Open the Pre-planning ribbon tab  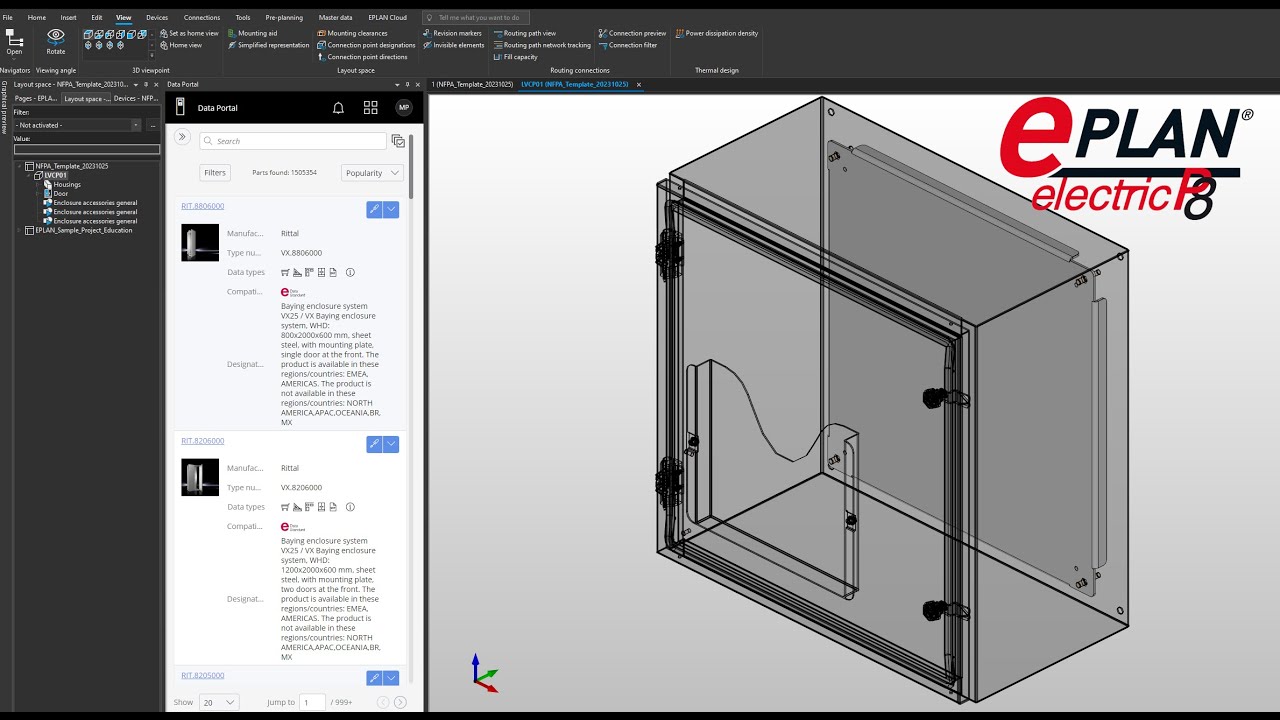click(x=284, y=17)
